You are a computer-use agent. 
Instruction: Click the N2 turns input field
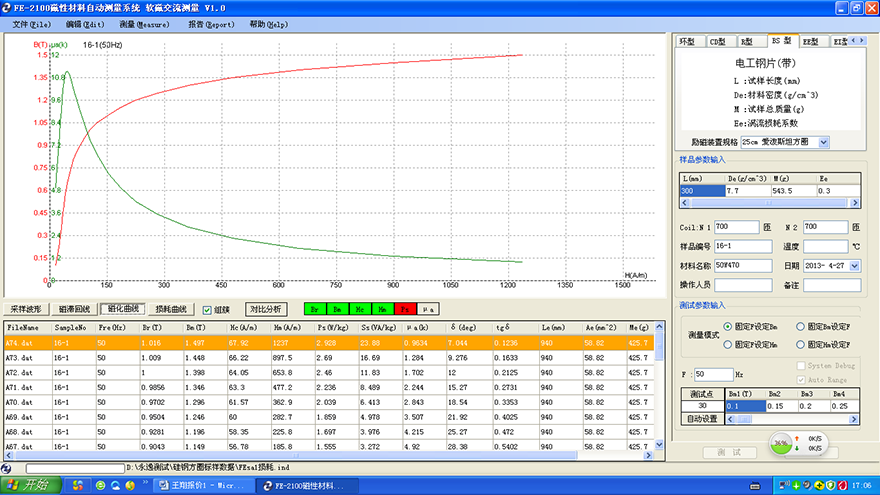(825, 227)
